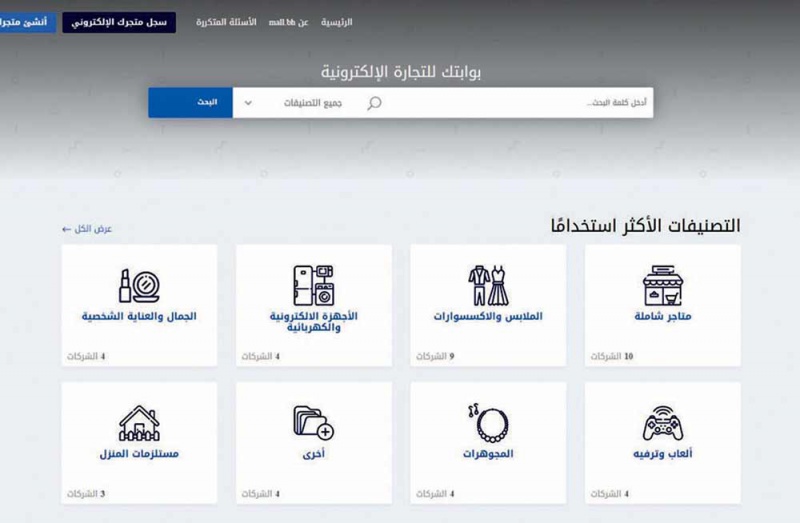800x523 pixels.
Task: Open the عن mall.bh menu item
Action: point(289,22)
